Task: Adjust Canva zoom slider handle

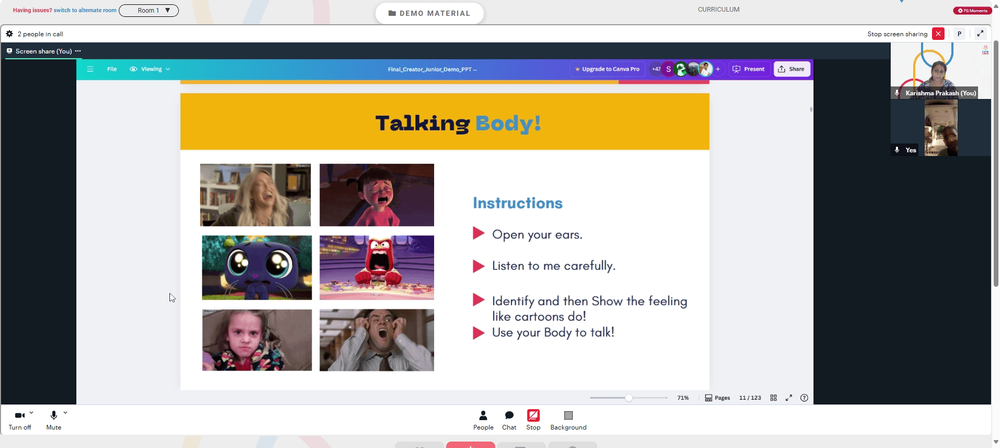Action: tap(629, 398)
